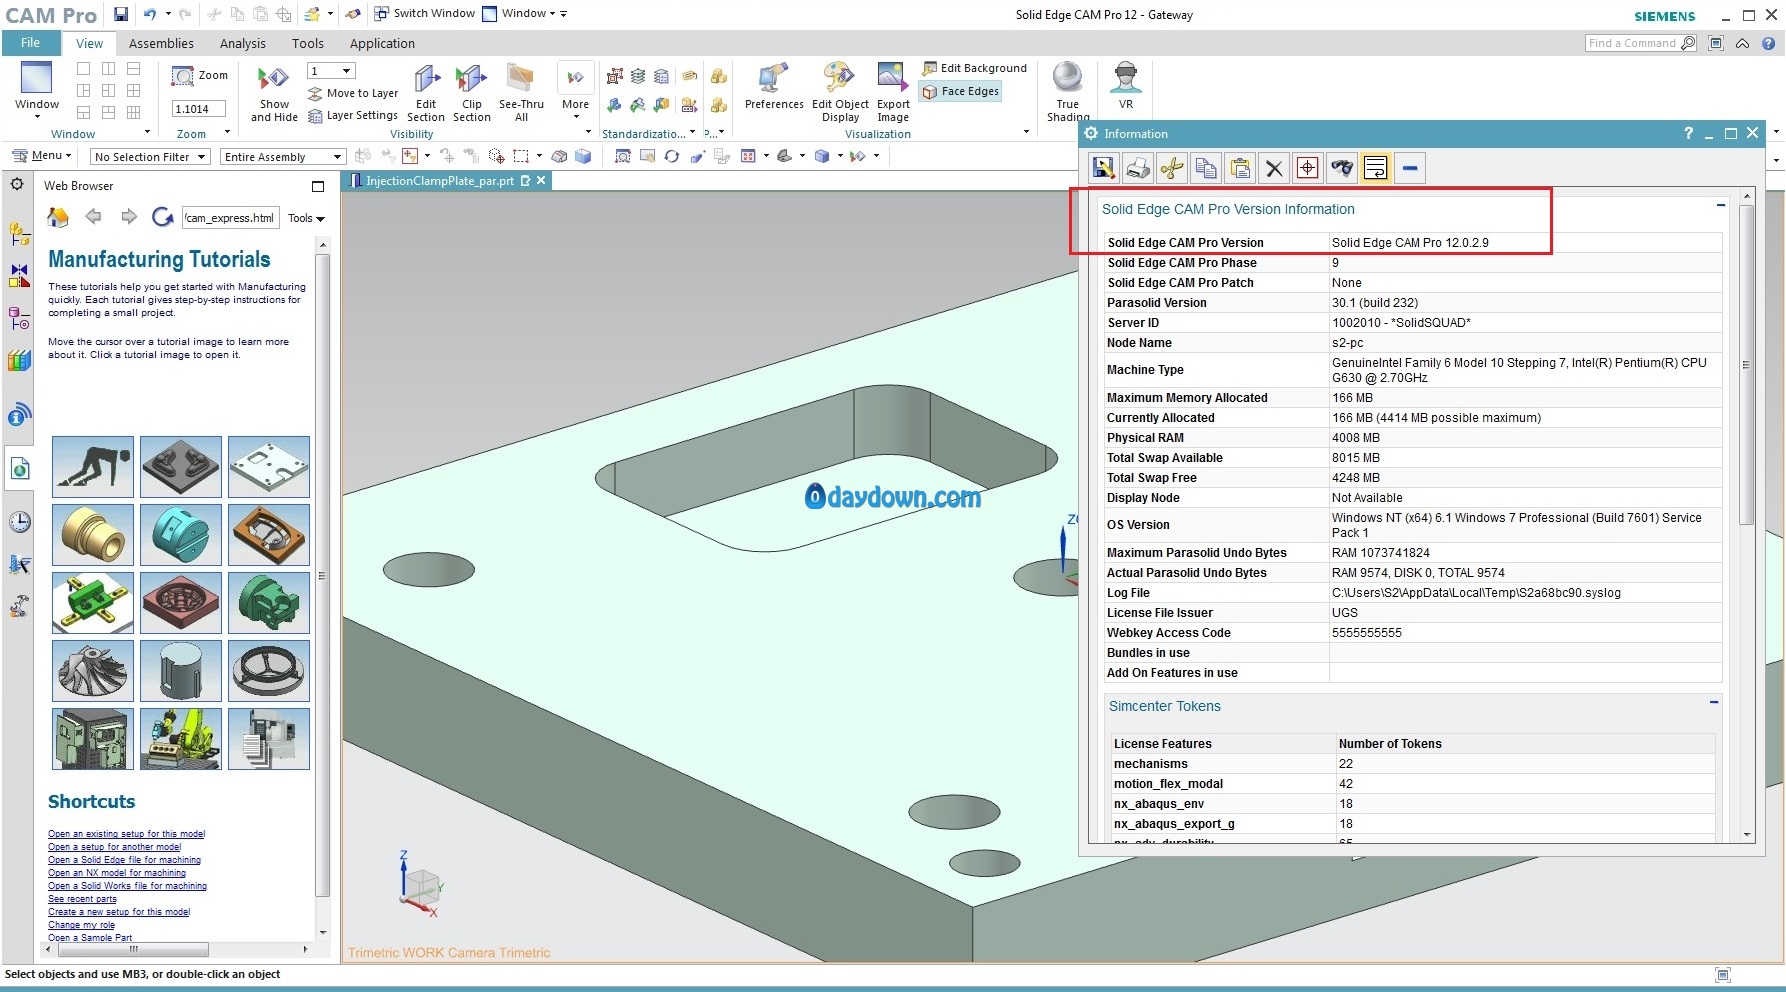Click the VR headset button
This screenshot has width=1786, height=992.
(1126, 87)
